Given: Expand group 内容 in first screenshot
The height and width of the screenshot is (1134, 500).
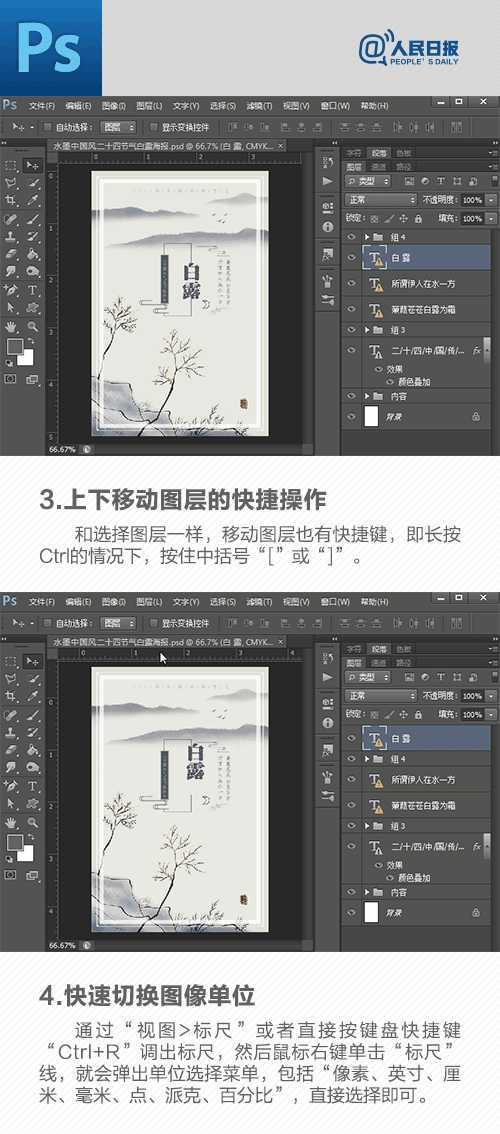Looking at the screenshot, I should pos(368,396).
